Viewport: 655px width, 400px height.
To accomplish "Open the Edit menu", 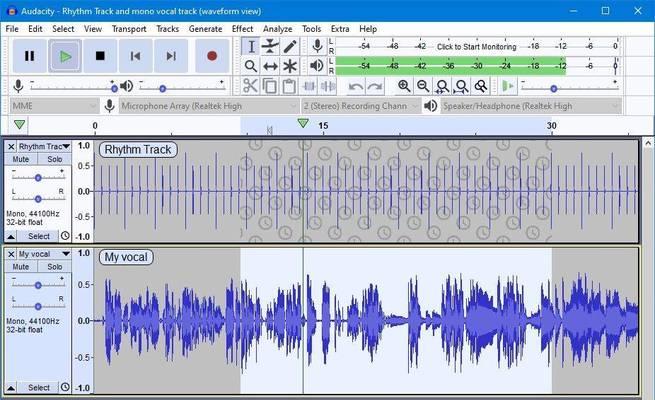I will (x=36, y=29).
